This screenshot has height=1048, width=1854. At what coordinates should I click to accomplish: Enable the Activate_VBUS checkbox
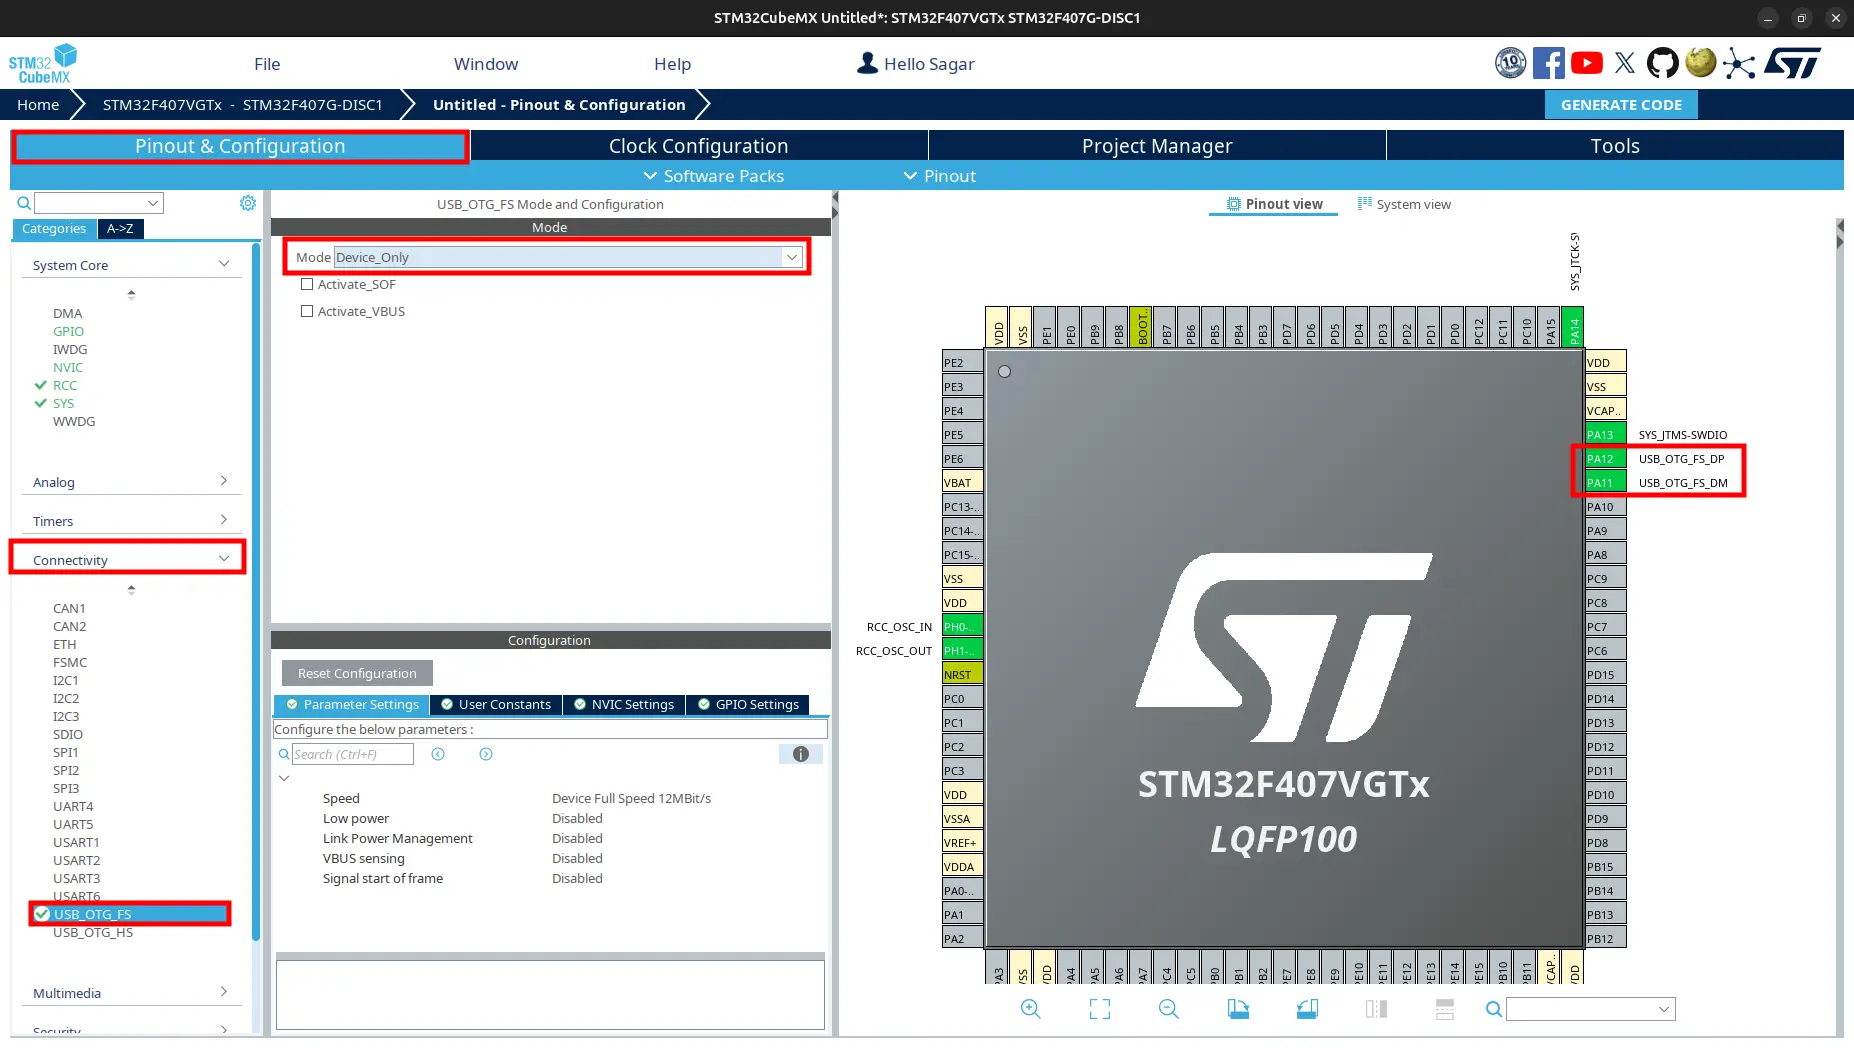point(307,311)
